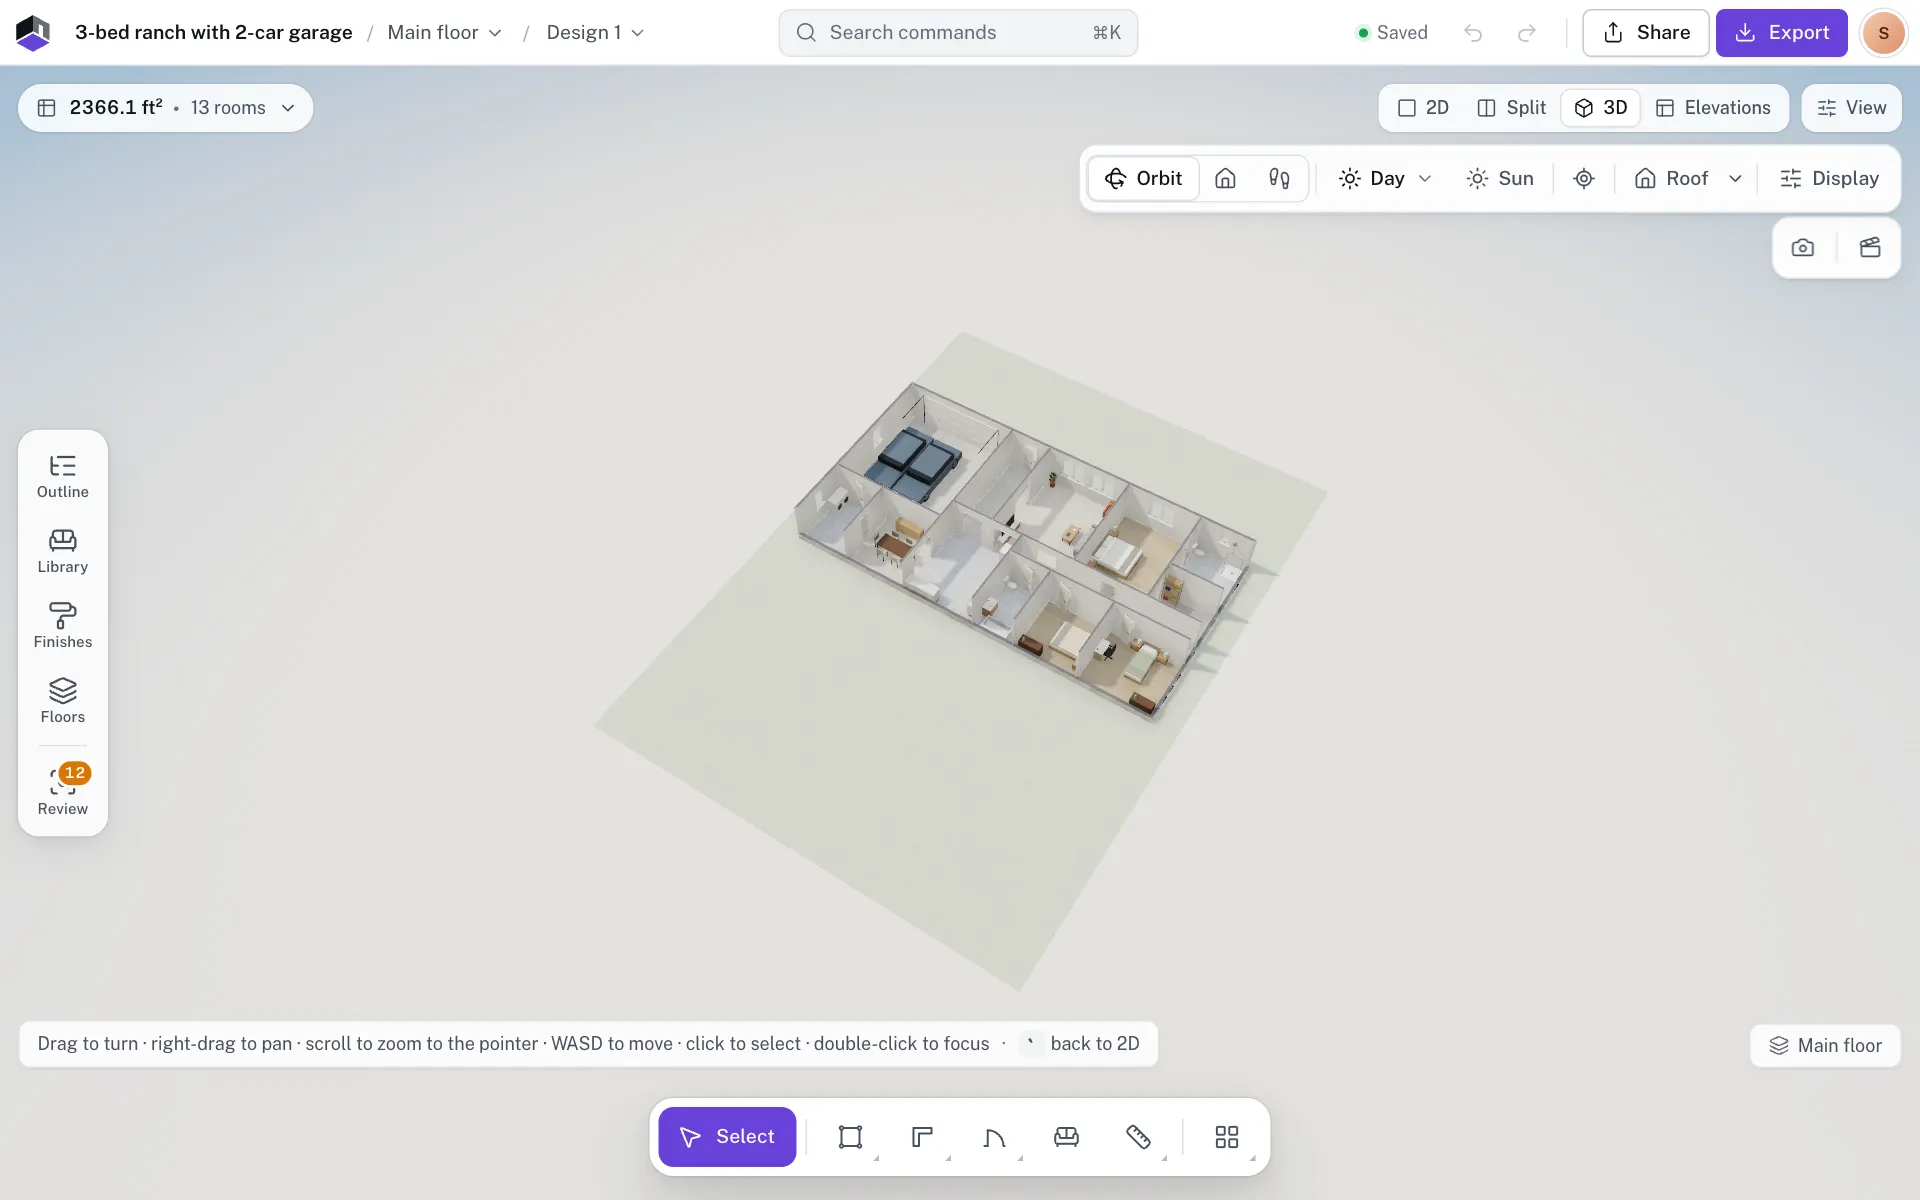
Task: Expand the 2366.1 ft² rooms summary
Action: click(x=166, y=108)
